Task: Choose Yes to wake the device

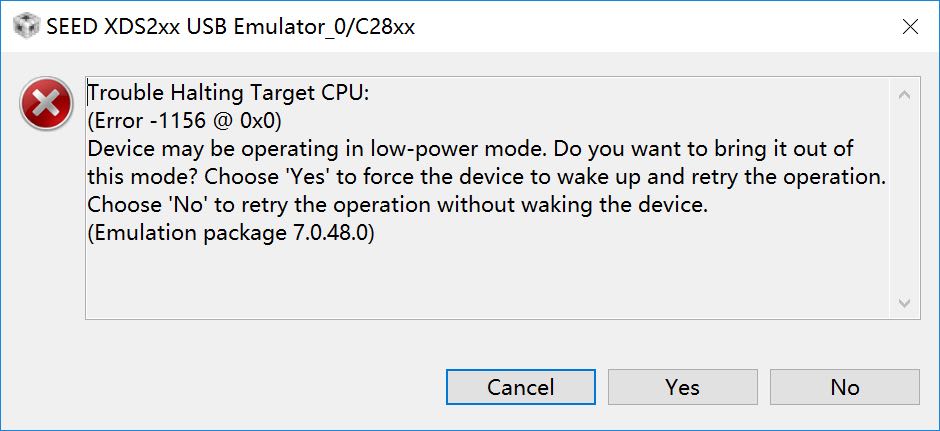Action: point(682,387)
